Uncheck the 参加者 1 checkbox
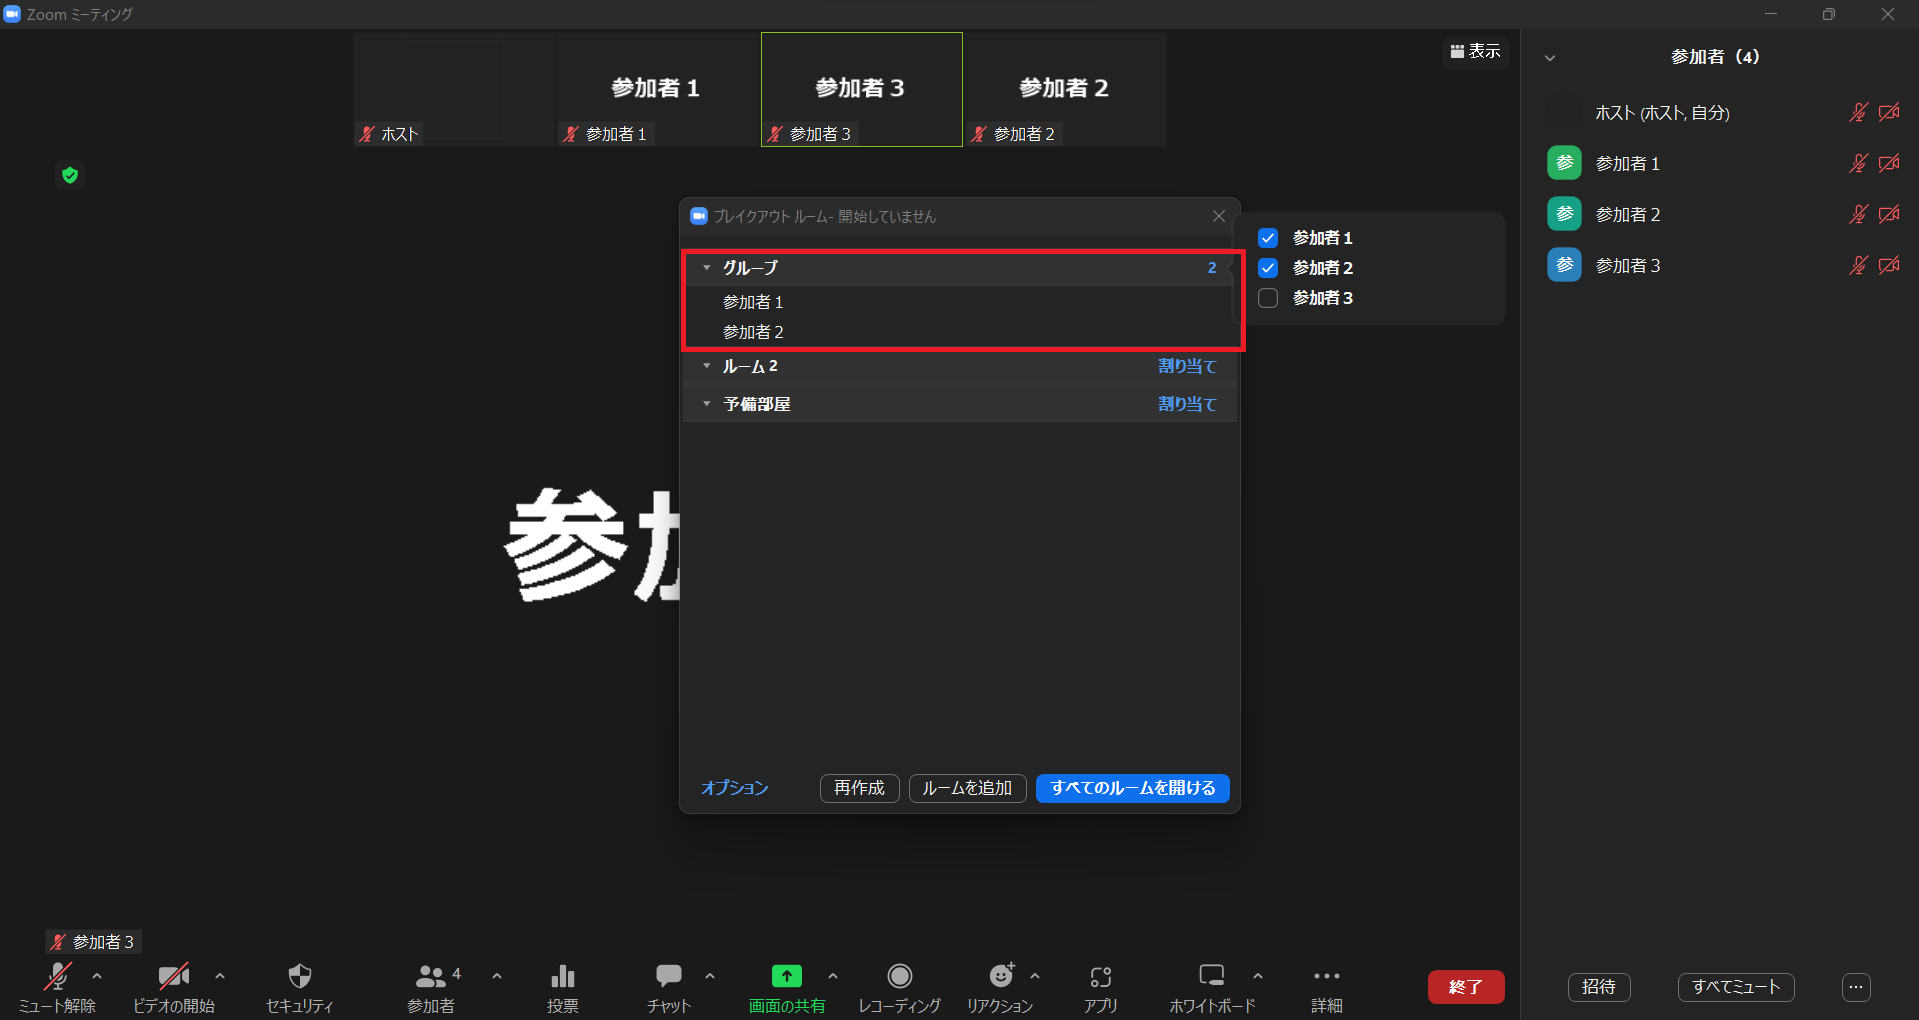Screen dimensions: 1919x1020 click(1268, 238)
